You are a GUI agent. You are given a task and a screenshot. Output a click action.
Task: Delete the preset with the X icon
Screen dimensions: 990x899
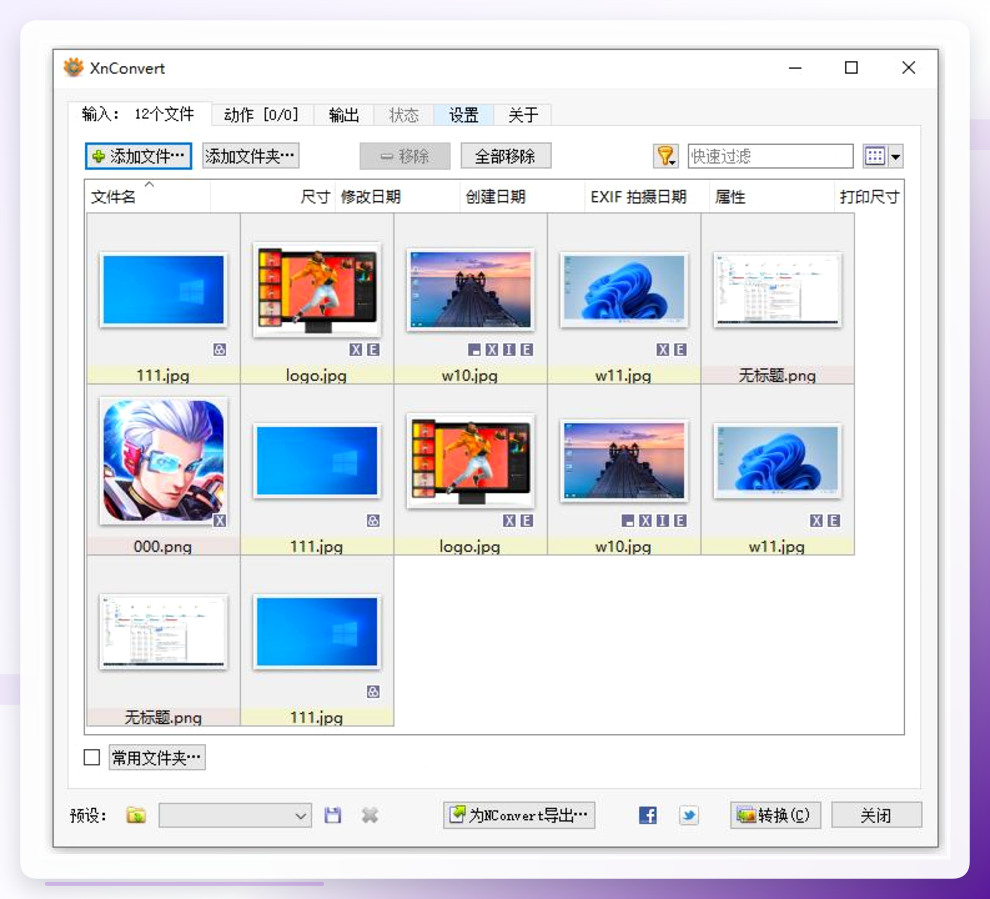coord(370,815)
